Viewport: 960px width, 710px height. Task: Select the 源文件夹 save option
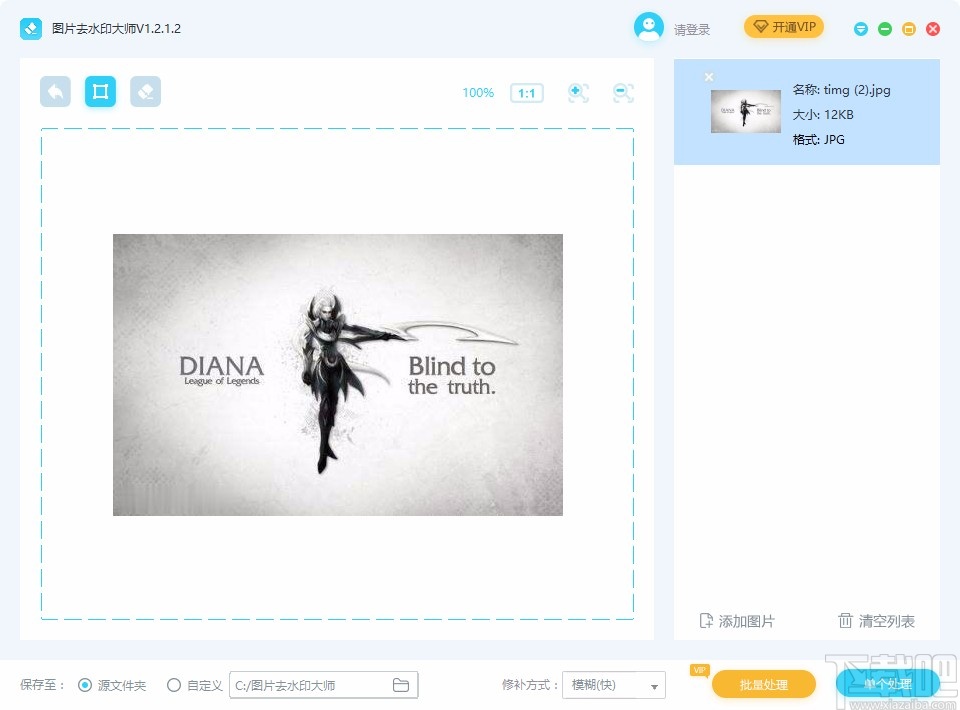point(112,686)
